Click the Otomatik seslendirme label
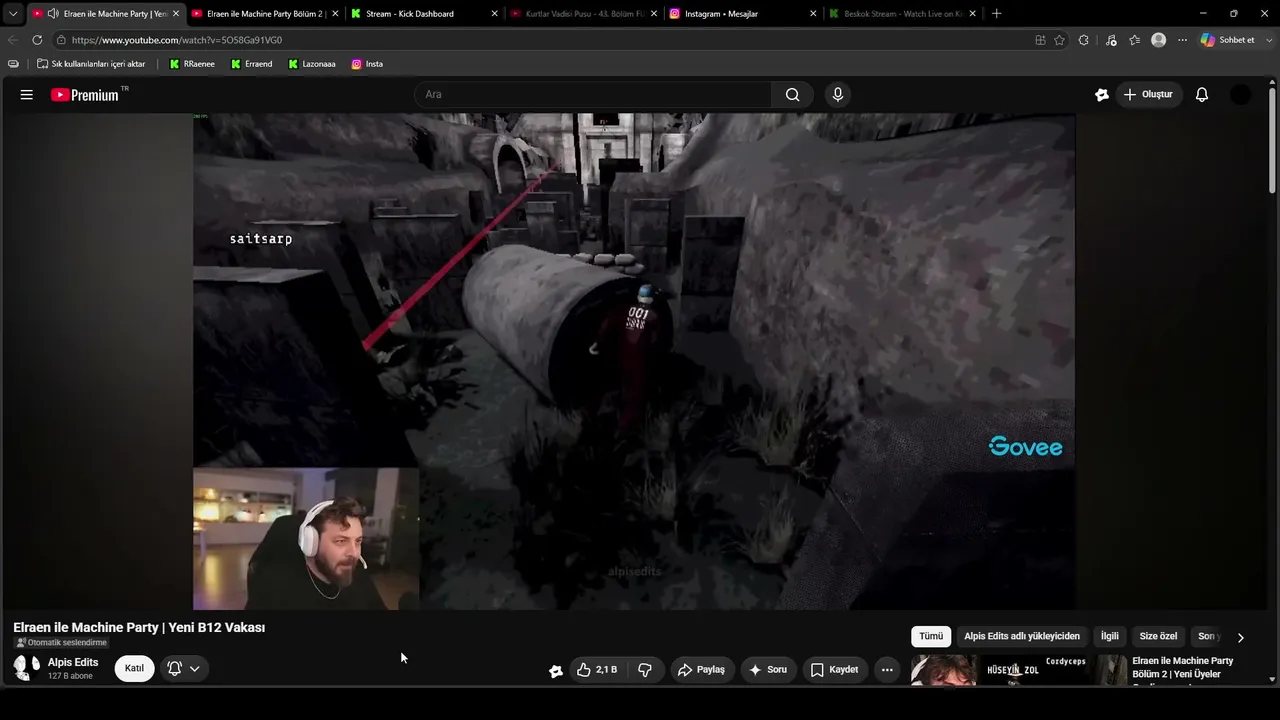 coord(61,643)
